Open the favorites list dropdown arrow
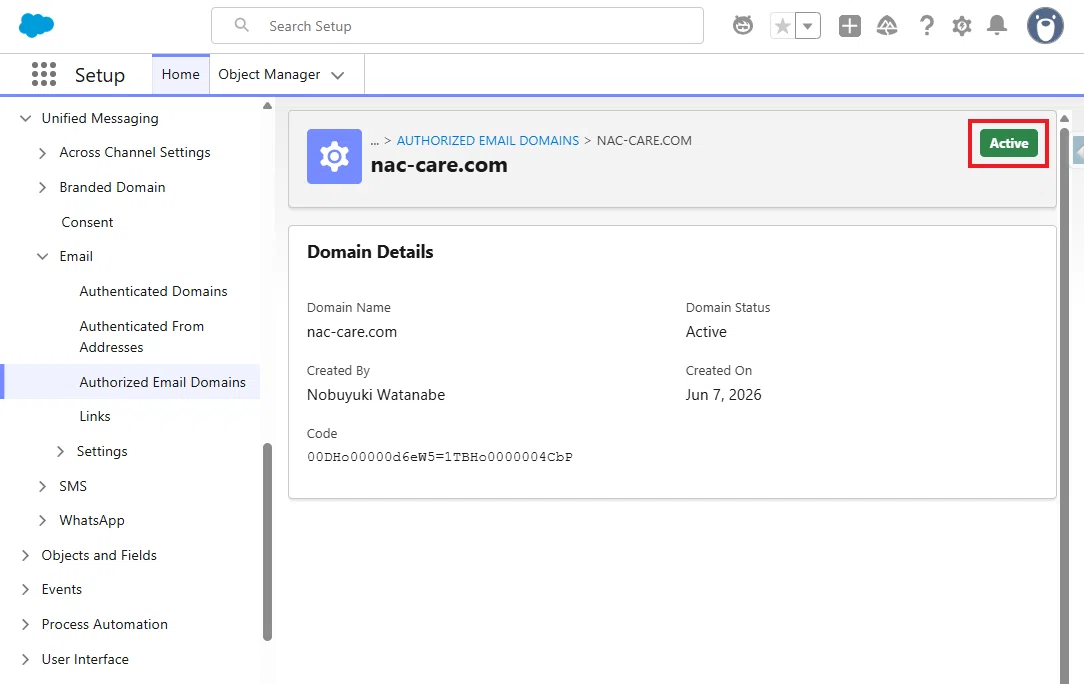Image resolution: width=1084 pixels, height=684 pixels. (807, 26)
